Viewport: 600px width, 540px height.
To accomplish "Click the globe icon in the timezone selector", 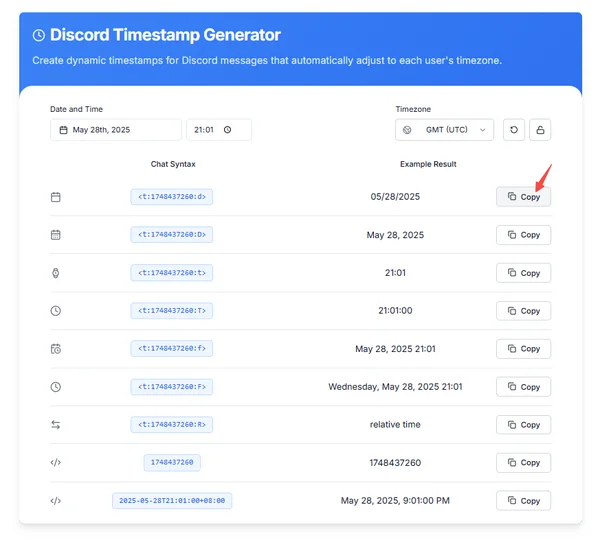I will (x=407, y=130).
